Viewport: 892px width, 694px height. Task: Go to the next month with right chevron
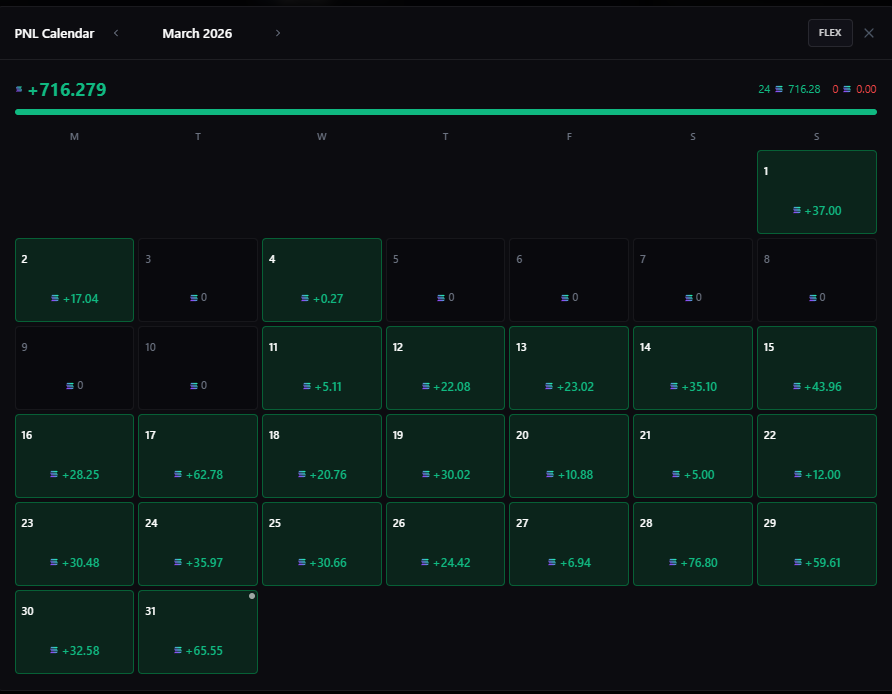click(278, 33)
